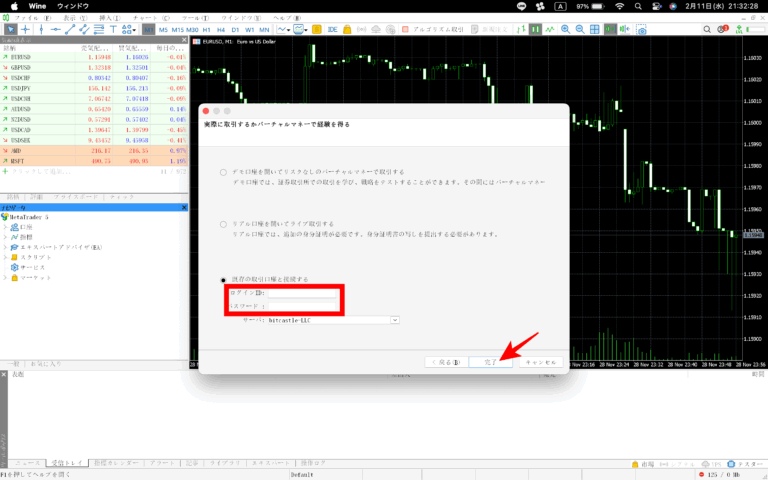Switch to candlestick chart display

click(x=535, y=29)
